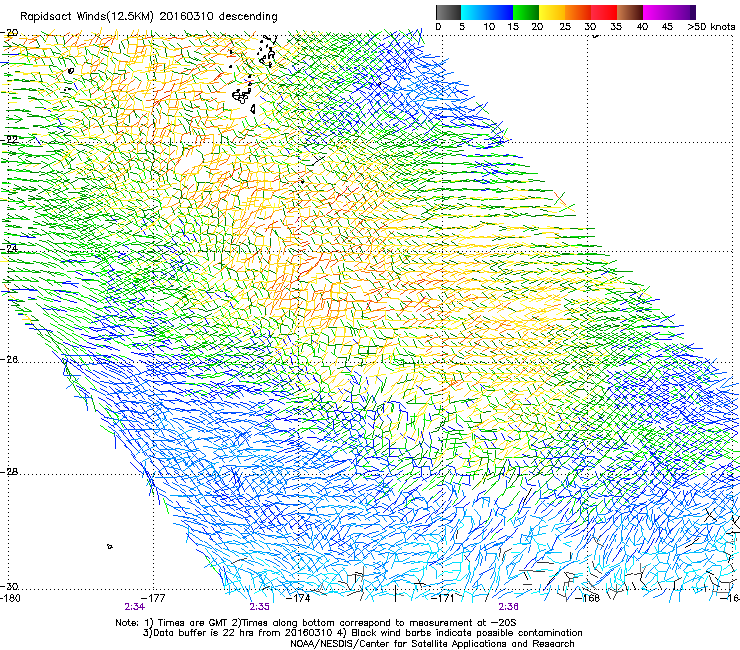Image resolution: width=740 pixels, height=650 pixels.
Task: Click the -24 latitude axis label
Action: (x=9, y=248)
